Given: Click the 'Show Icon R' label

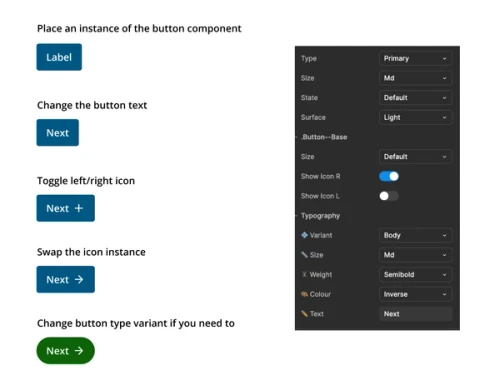Looking at the screenshot, I should coord(320,176).
